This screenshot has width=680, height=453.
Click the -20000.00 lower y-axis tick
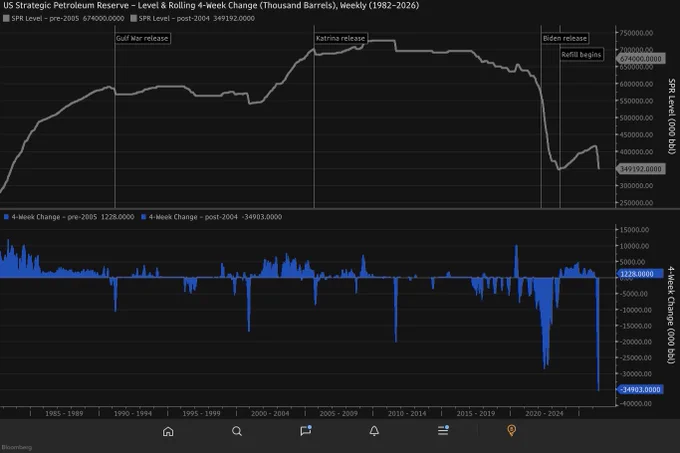point(635,342)
